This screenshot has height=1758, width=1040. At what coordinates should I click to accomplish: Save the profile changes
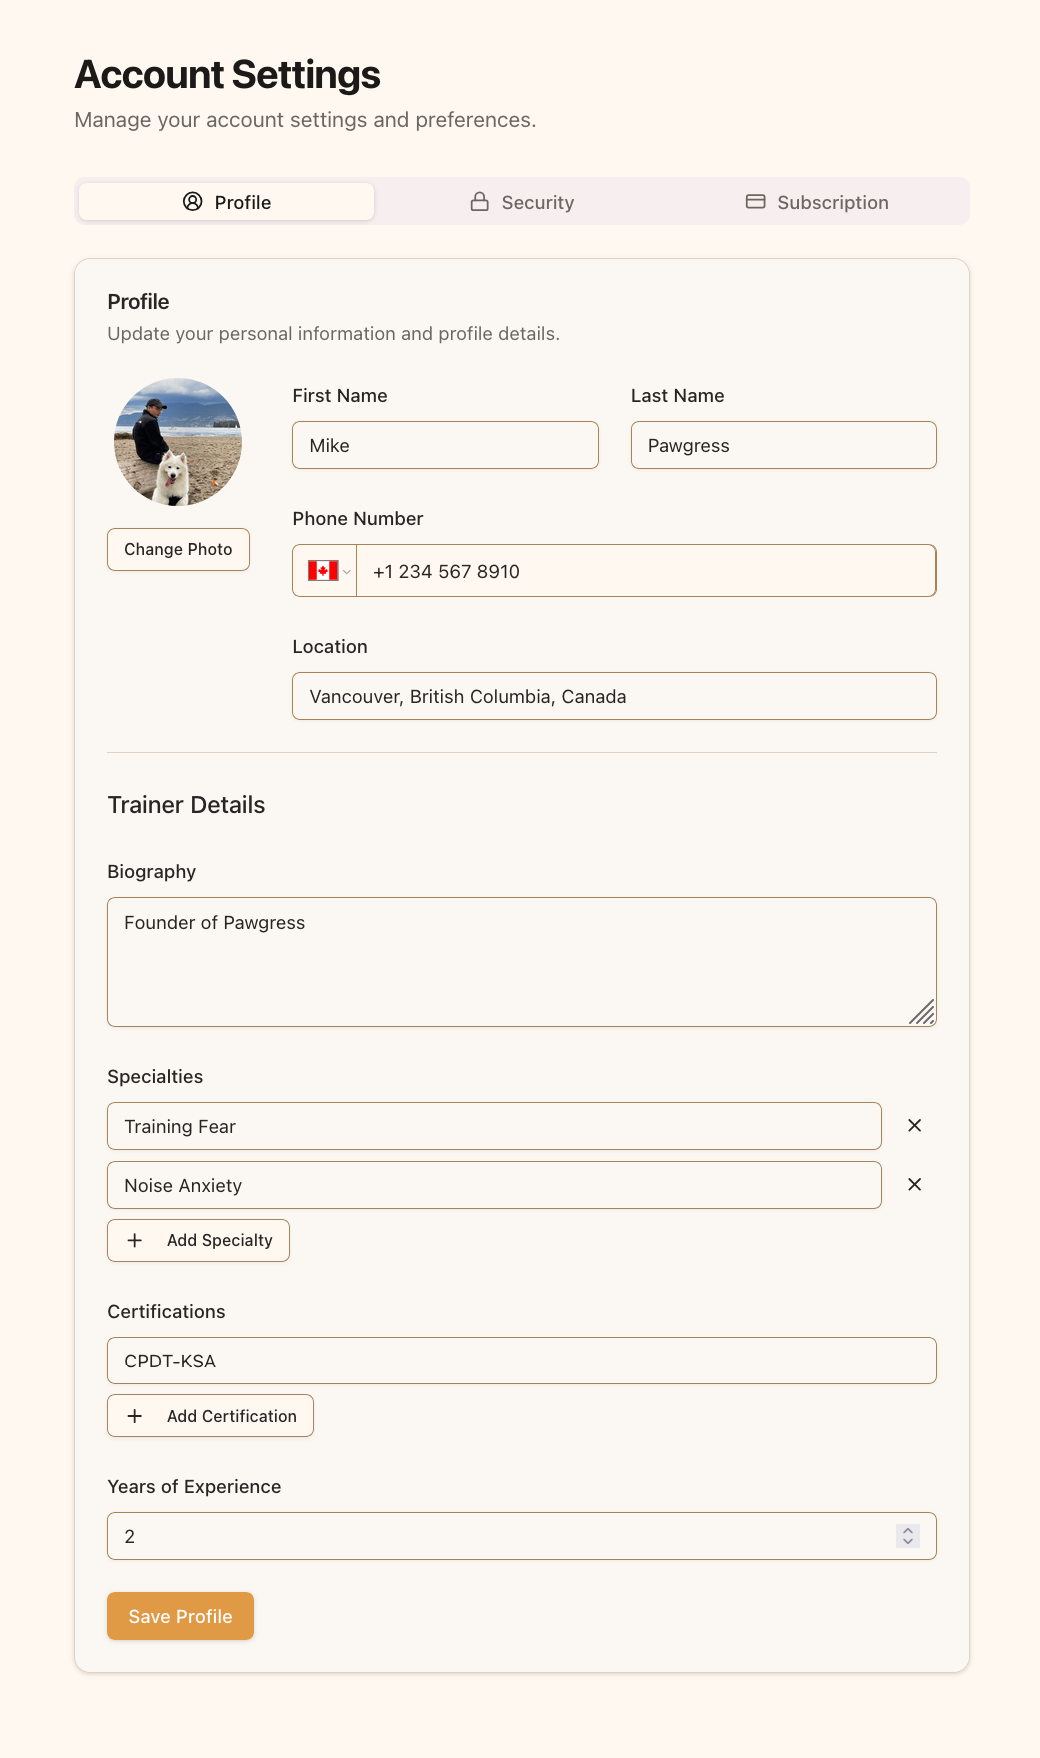point(180,1616)
